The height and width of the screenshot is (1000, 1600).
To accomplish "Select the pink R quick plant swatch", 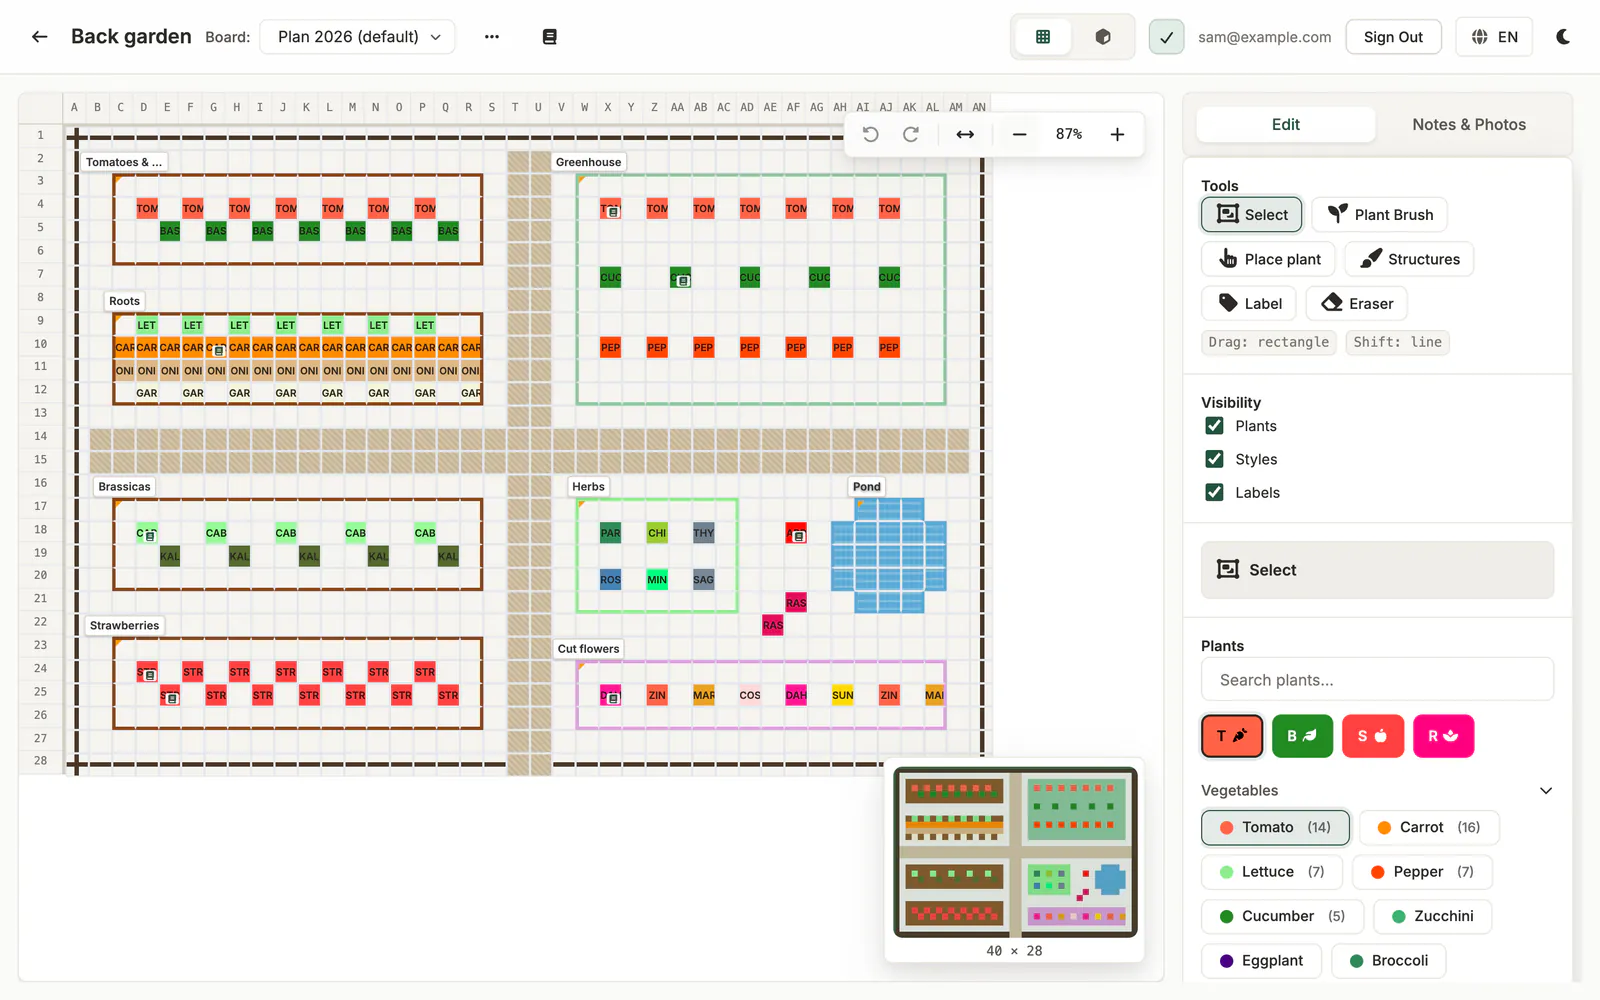I will point(1443,736).
